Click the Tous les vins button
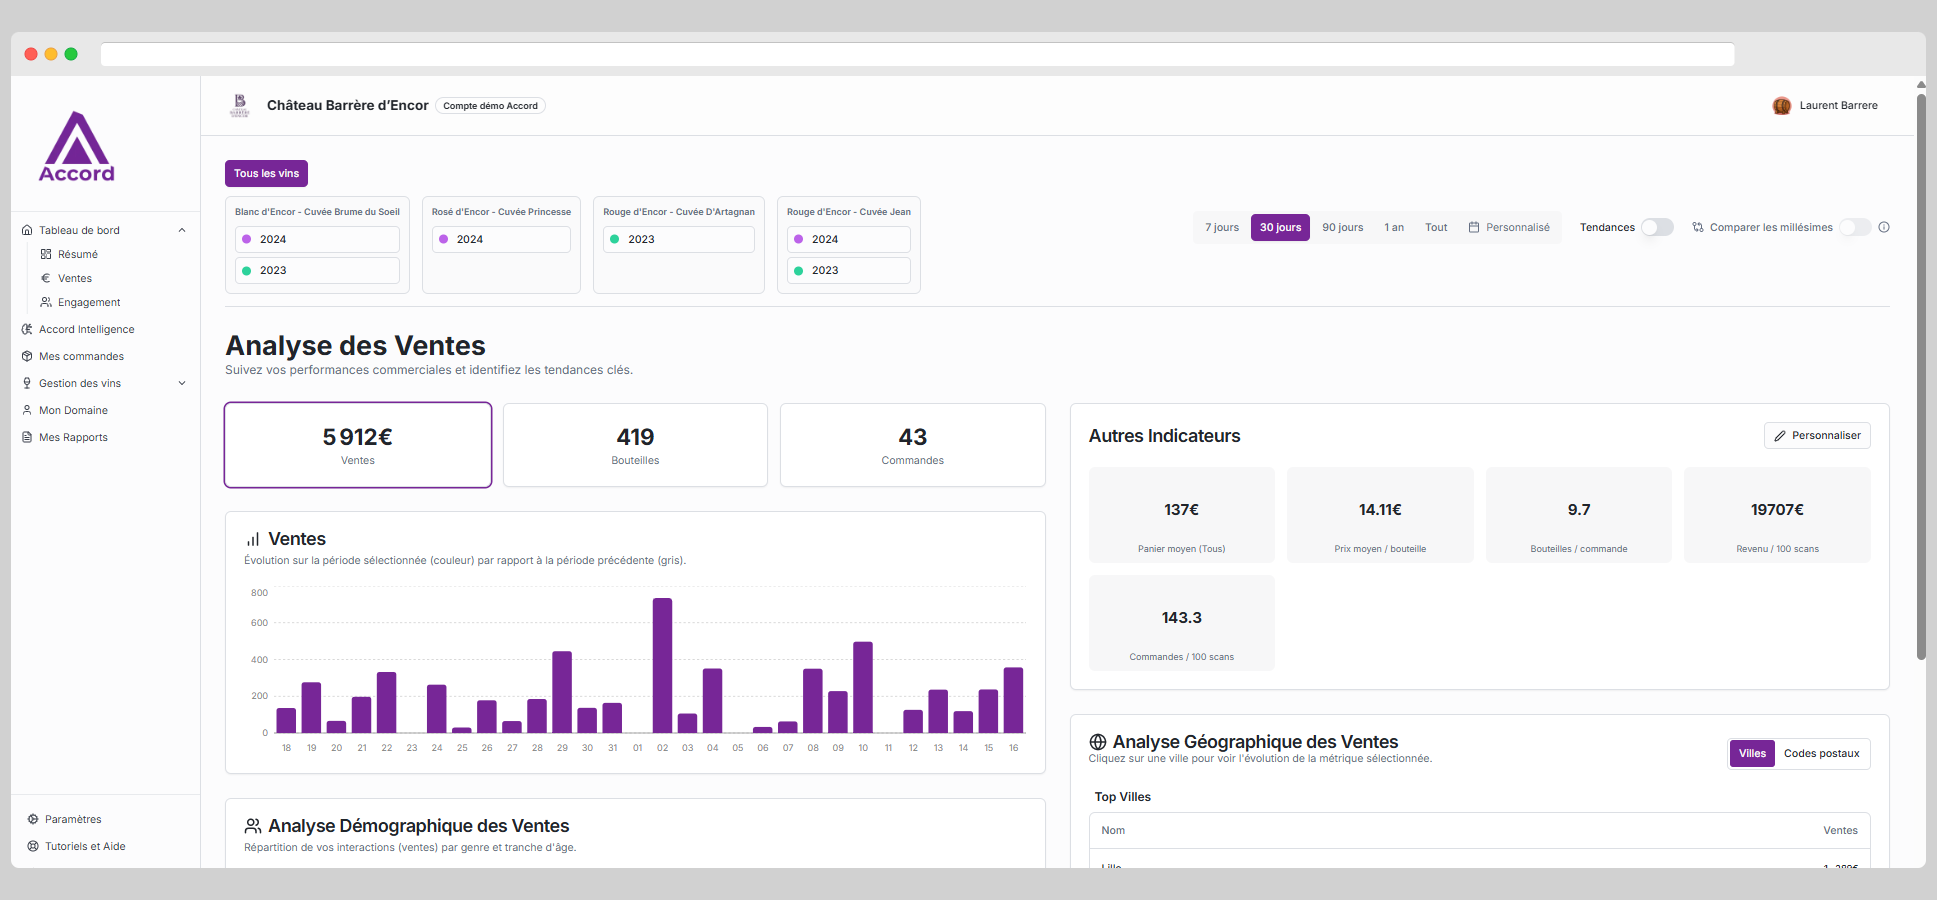 click(x=266, y=173)
